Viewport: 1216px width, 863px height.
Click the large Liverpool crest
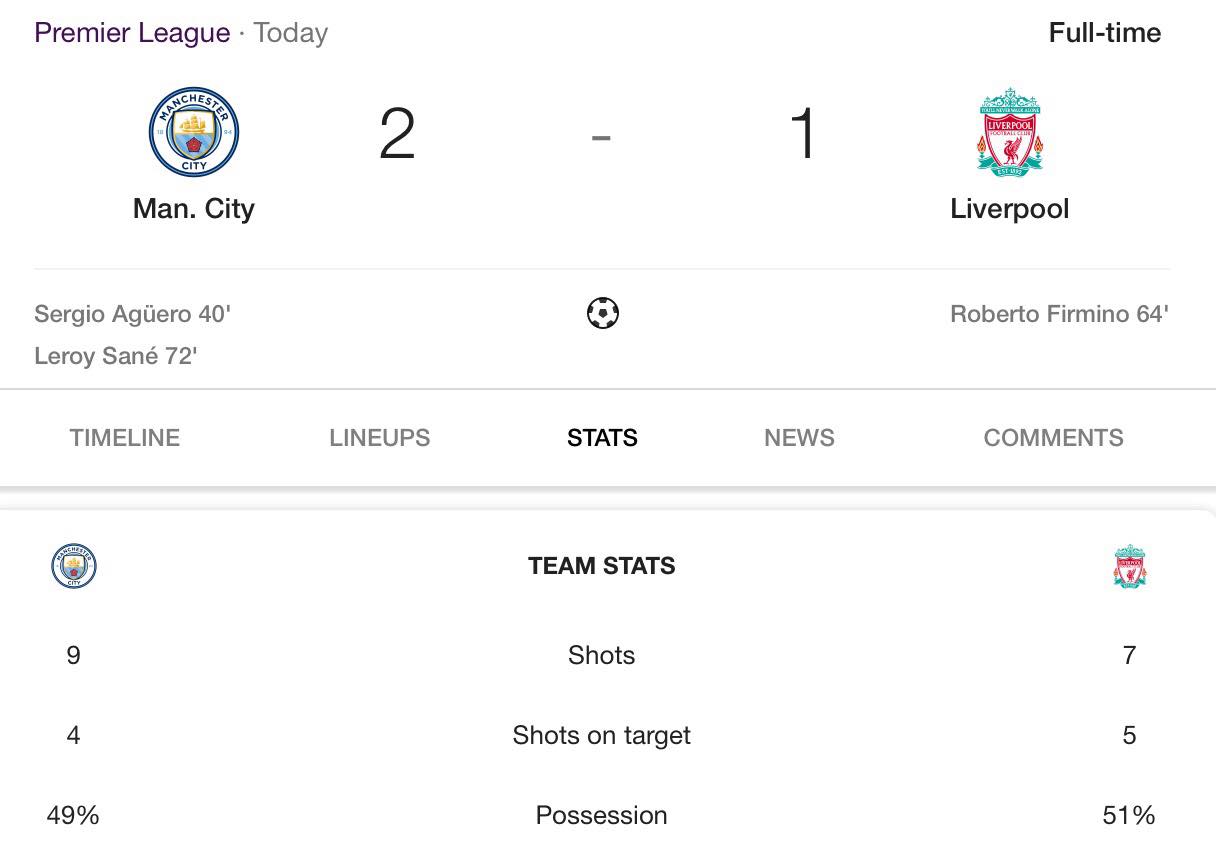[1010, 132]
